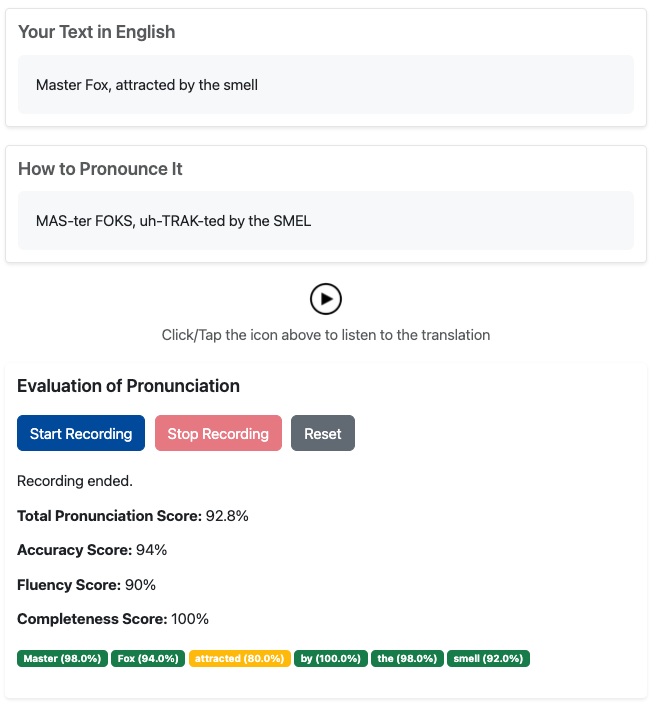Viewport: 653px width, 705px height.
Task: Click the 'Evaluation of Pronunciation' heading
Action: point(128,386)
